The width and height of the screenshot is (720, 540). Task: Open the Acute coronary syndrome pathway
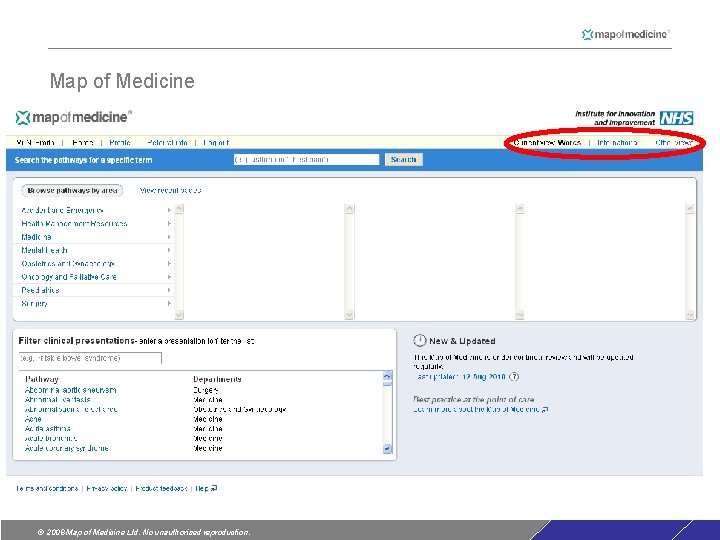[67, 448]
